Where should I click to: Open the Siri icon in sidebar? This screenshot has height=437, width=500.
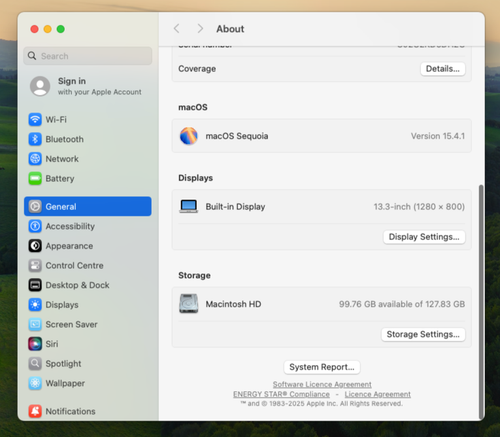pyautogui.click(x=35, y=344)
